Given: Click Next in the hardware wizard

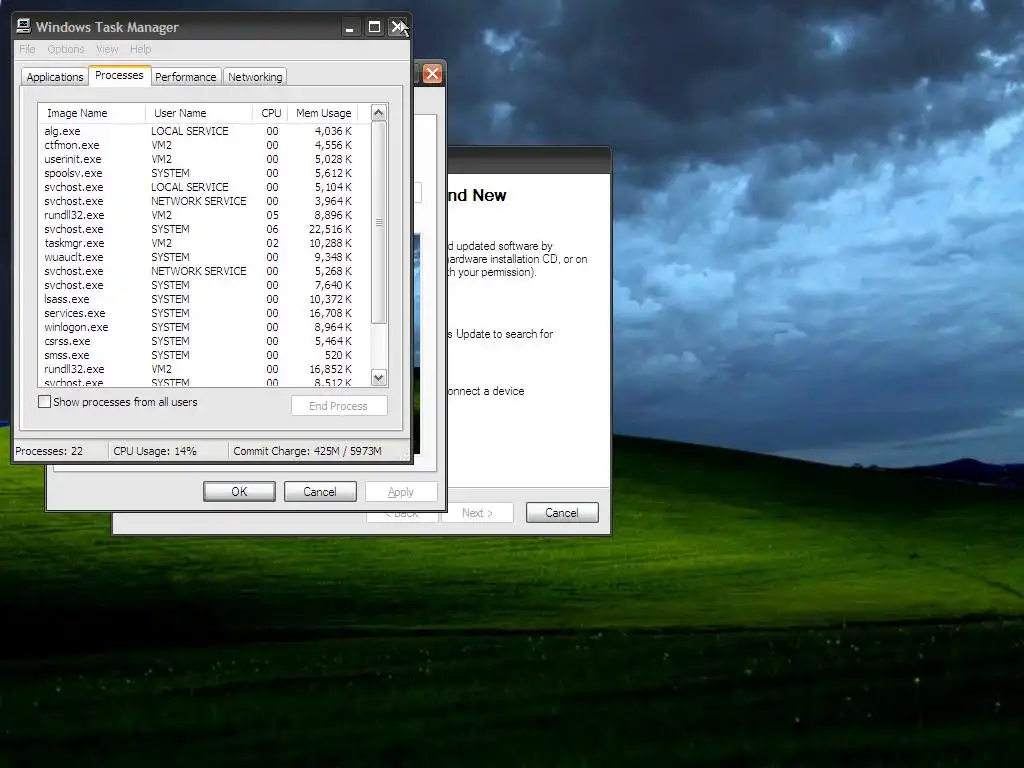Looking at the screenshot, I should 477,513.
